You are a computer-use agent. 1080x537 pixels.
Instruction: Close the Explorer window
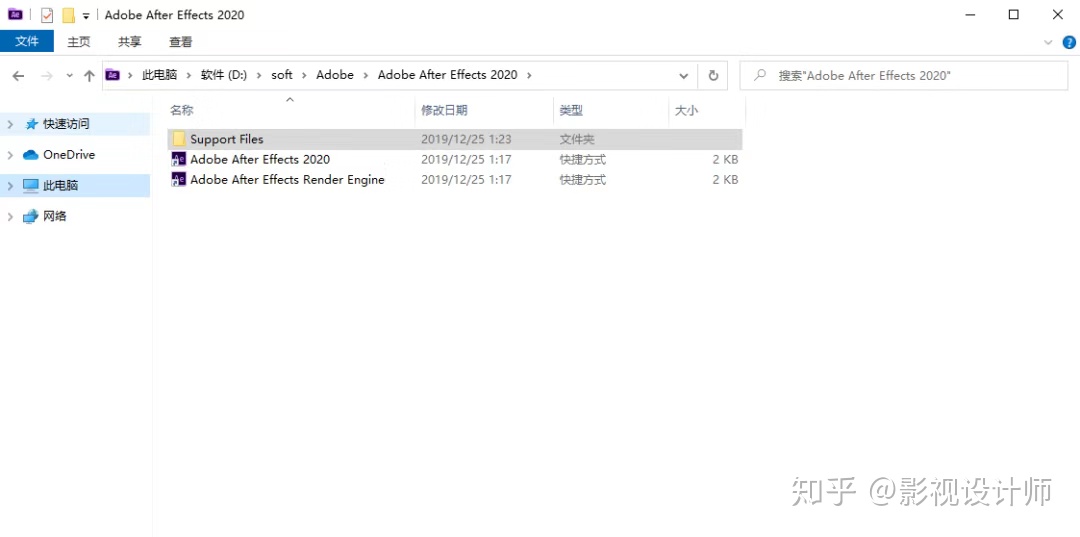(1057, 14)
